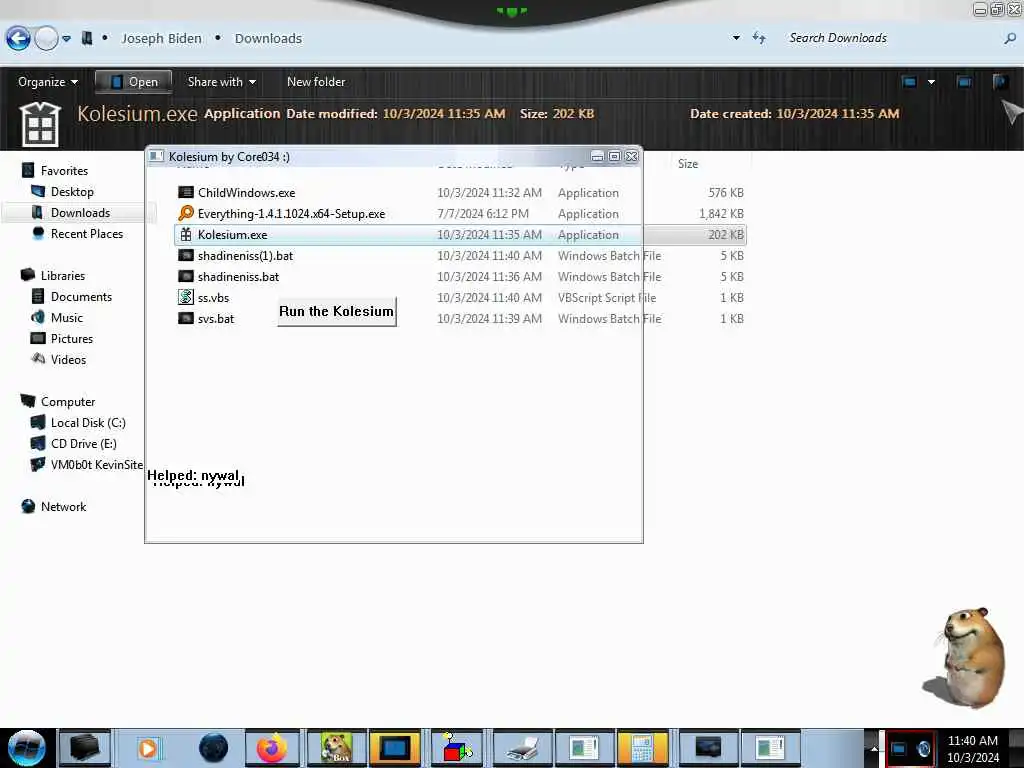This screenshot has height=768, width=1024.
Task: Click the dark globe taskbar icon
Action: coord(214,748)
